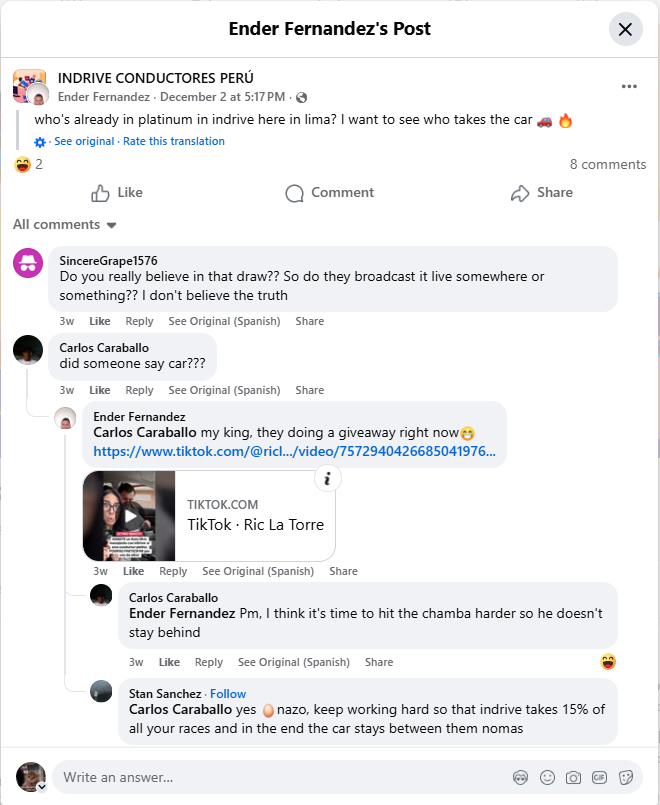Follow Stan Sanchez
This screenshot has height=805, width=660.
coord(228,693)
